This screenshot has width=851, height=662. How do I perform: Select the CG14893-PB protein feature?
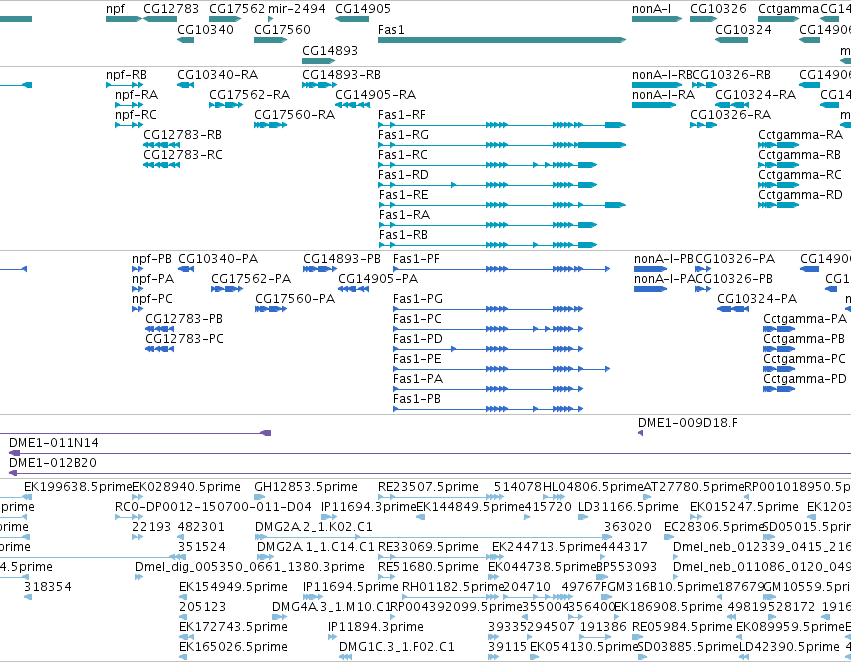pos(320,269)
